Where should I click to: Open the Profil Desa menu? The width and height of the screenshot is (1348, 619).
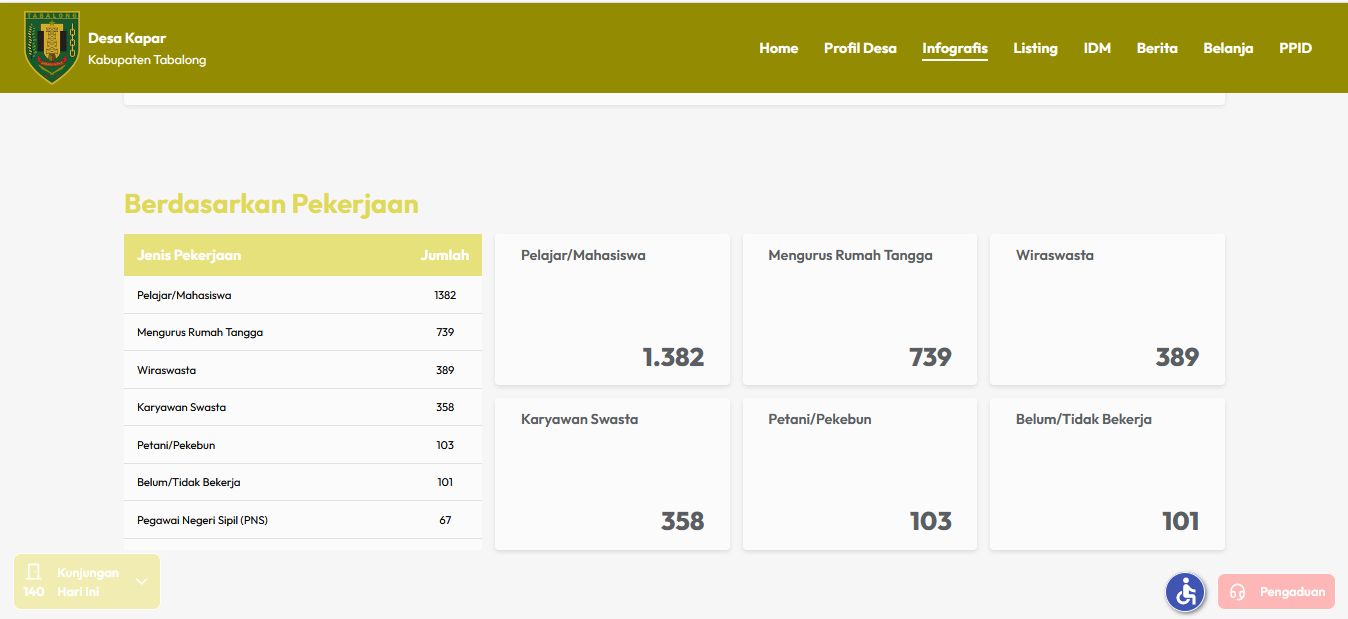(x=860, y=48)
